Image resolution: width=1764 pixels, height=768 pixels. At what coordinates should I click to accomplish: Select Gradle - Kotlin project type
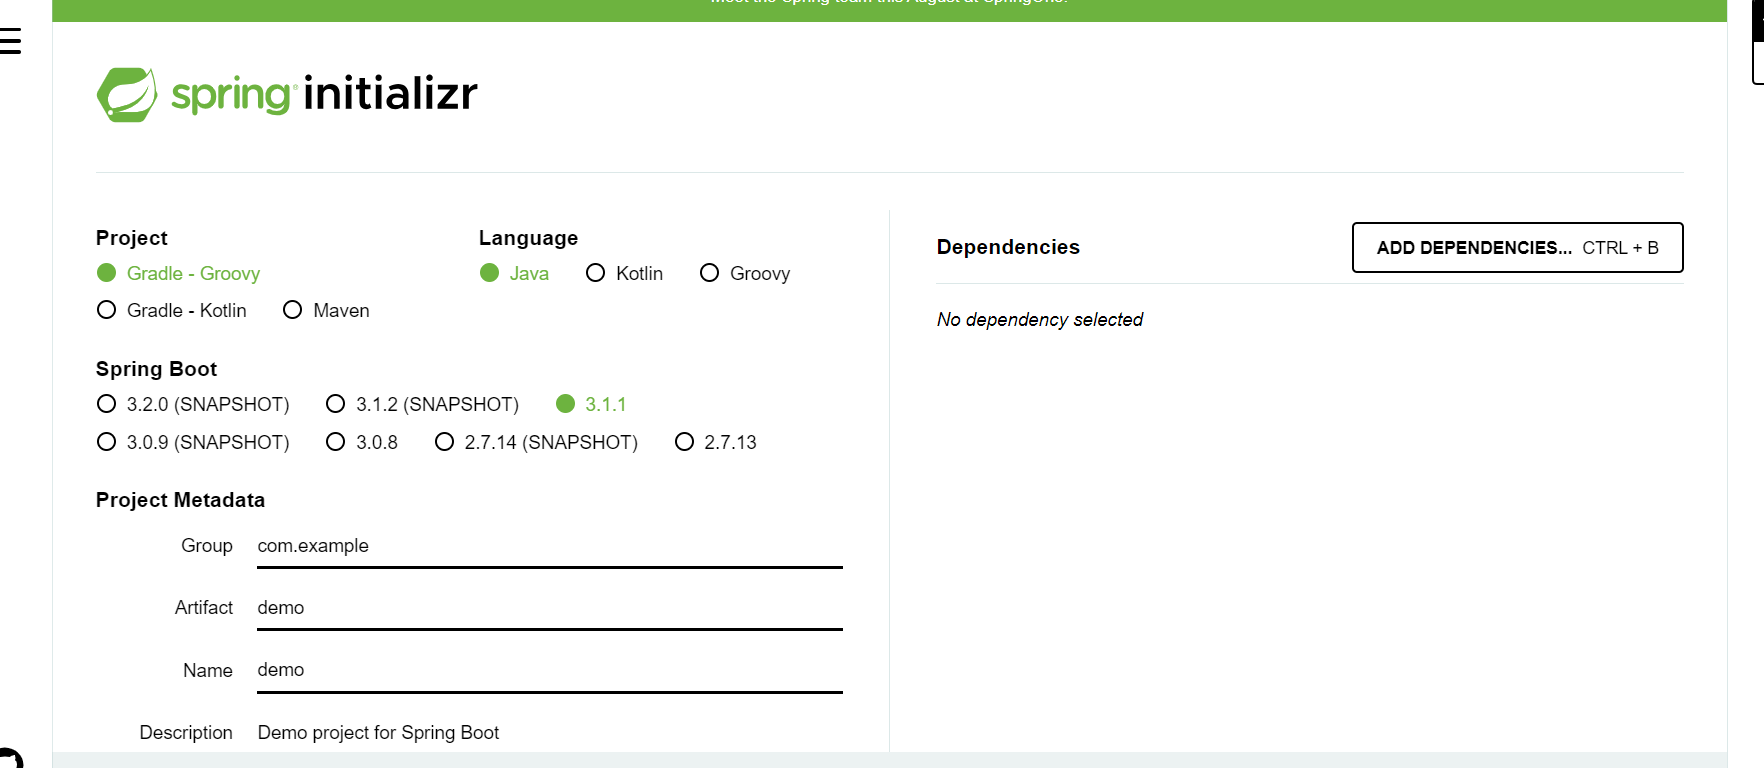click(171, 310)
